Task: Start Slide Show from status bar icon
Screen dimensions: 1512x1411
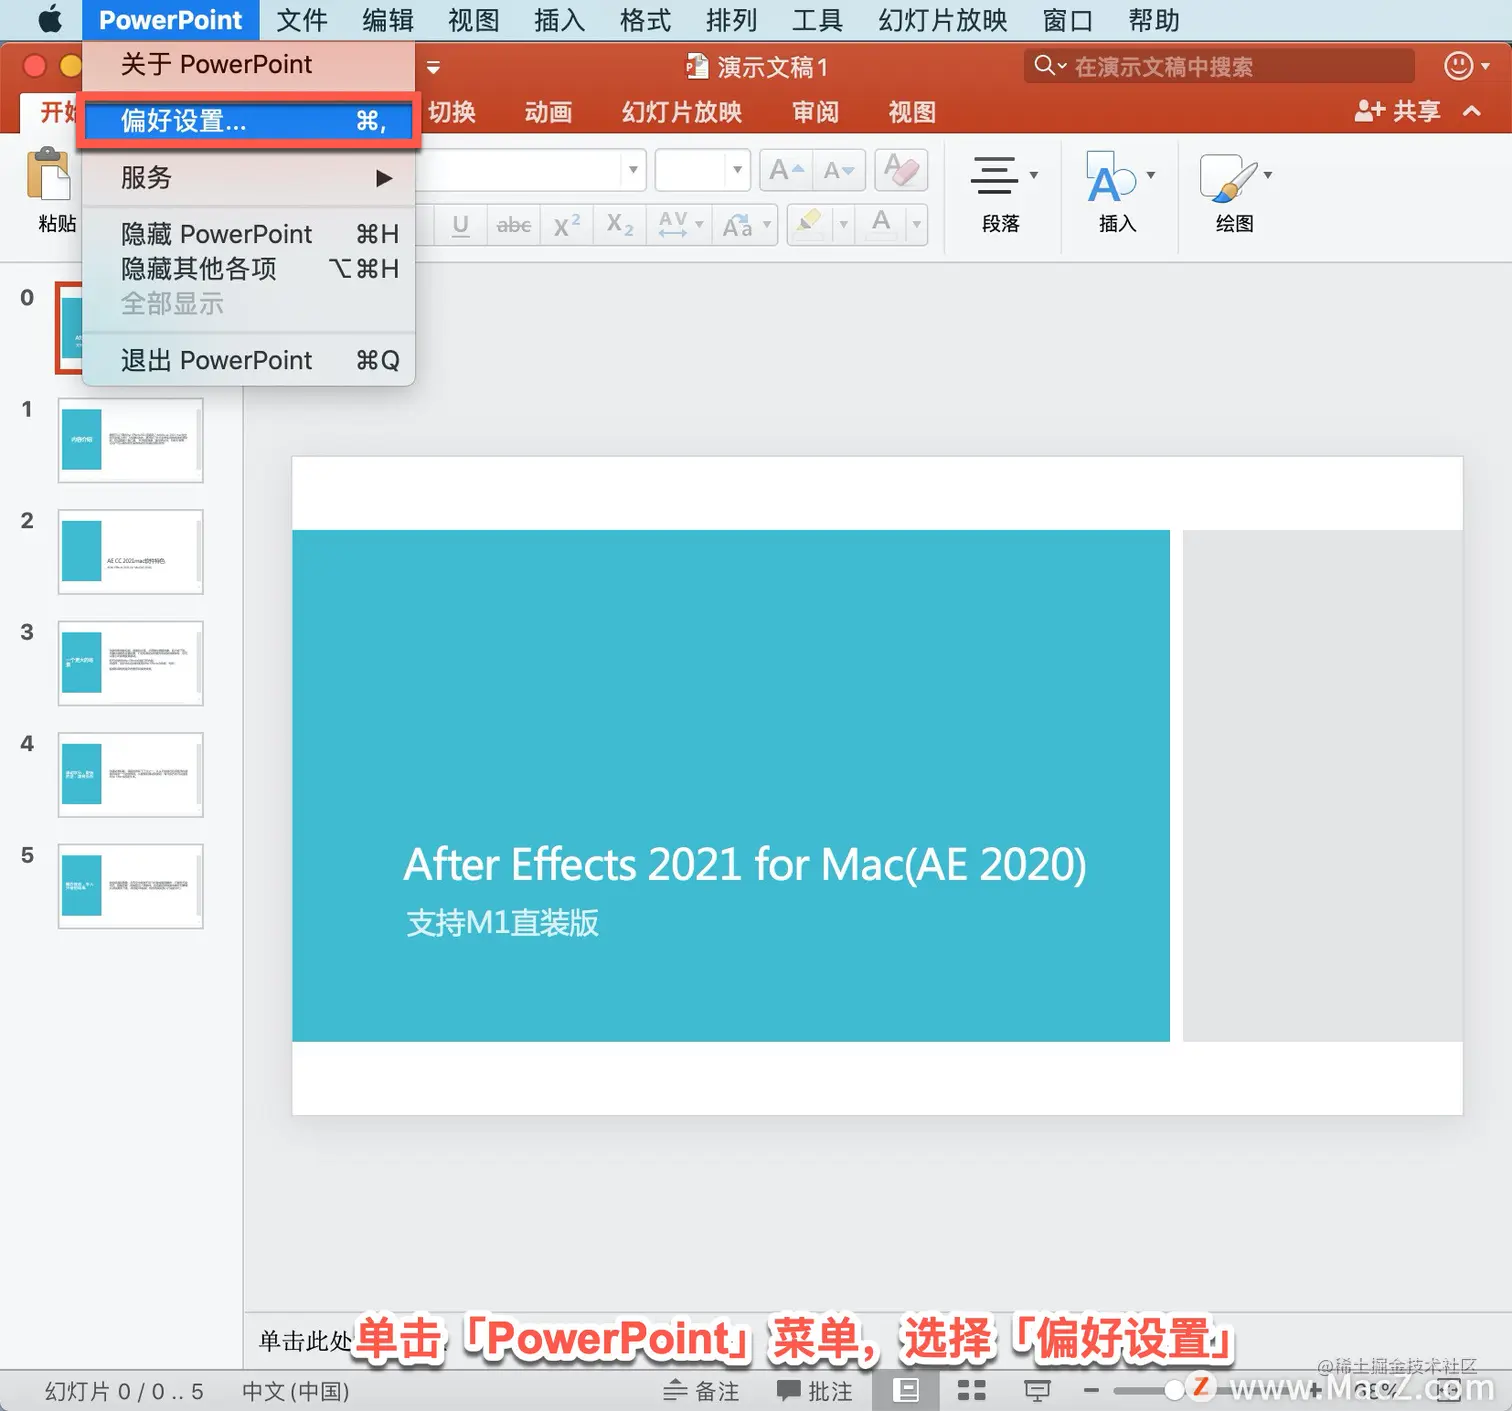Action: pyautogui.click(x=1037, y=1390)
